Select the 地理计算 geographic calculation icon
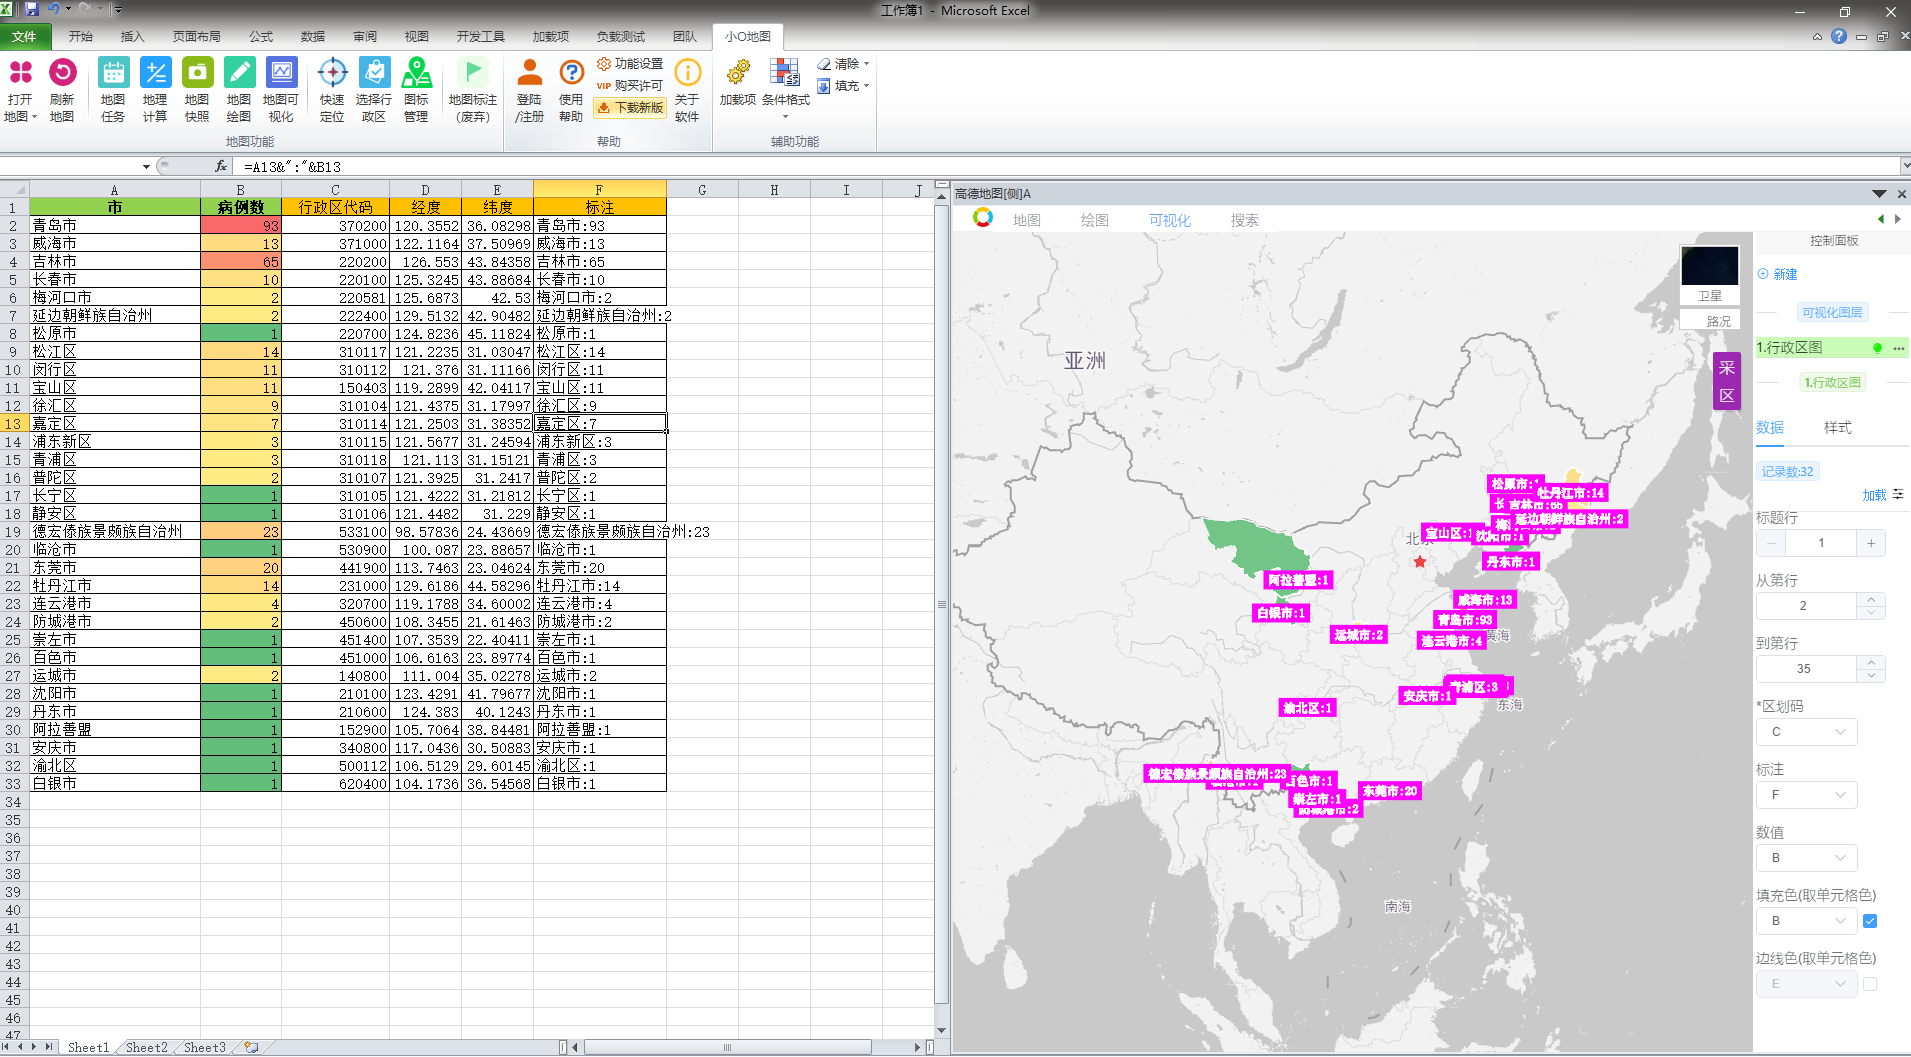This screenshot has height=1057, width=1911. click(155, 74)
